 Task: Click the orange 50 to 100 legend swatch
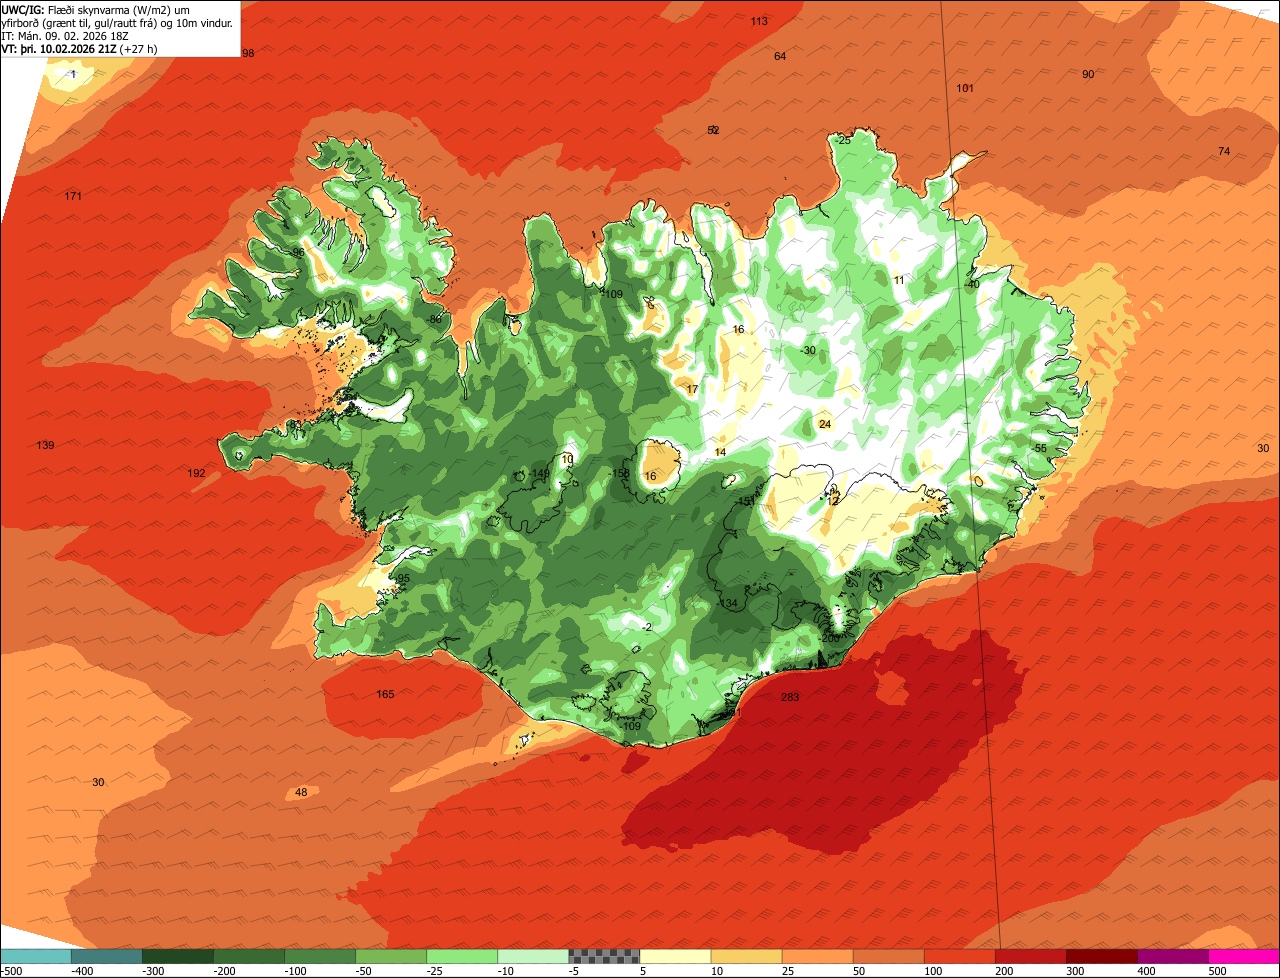[888, 956]
